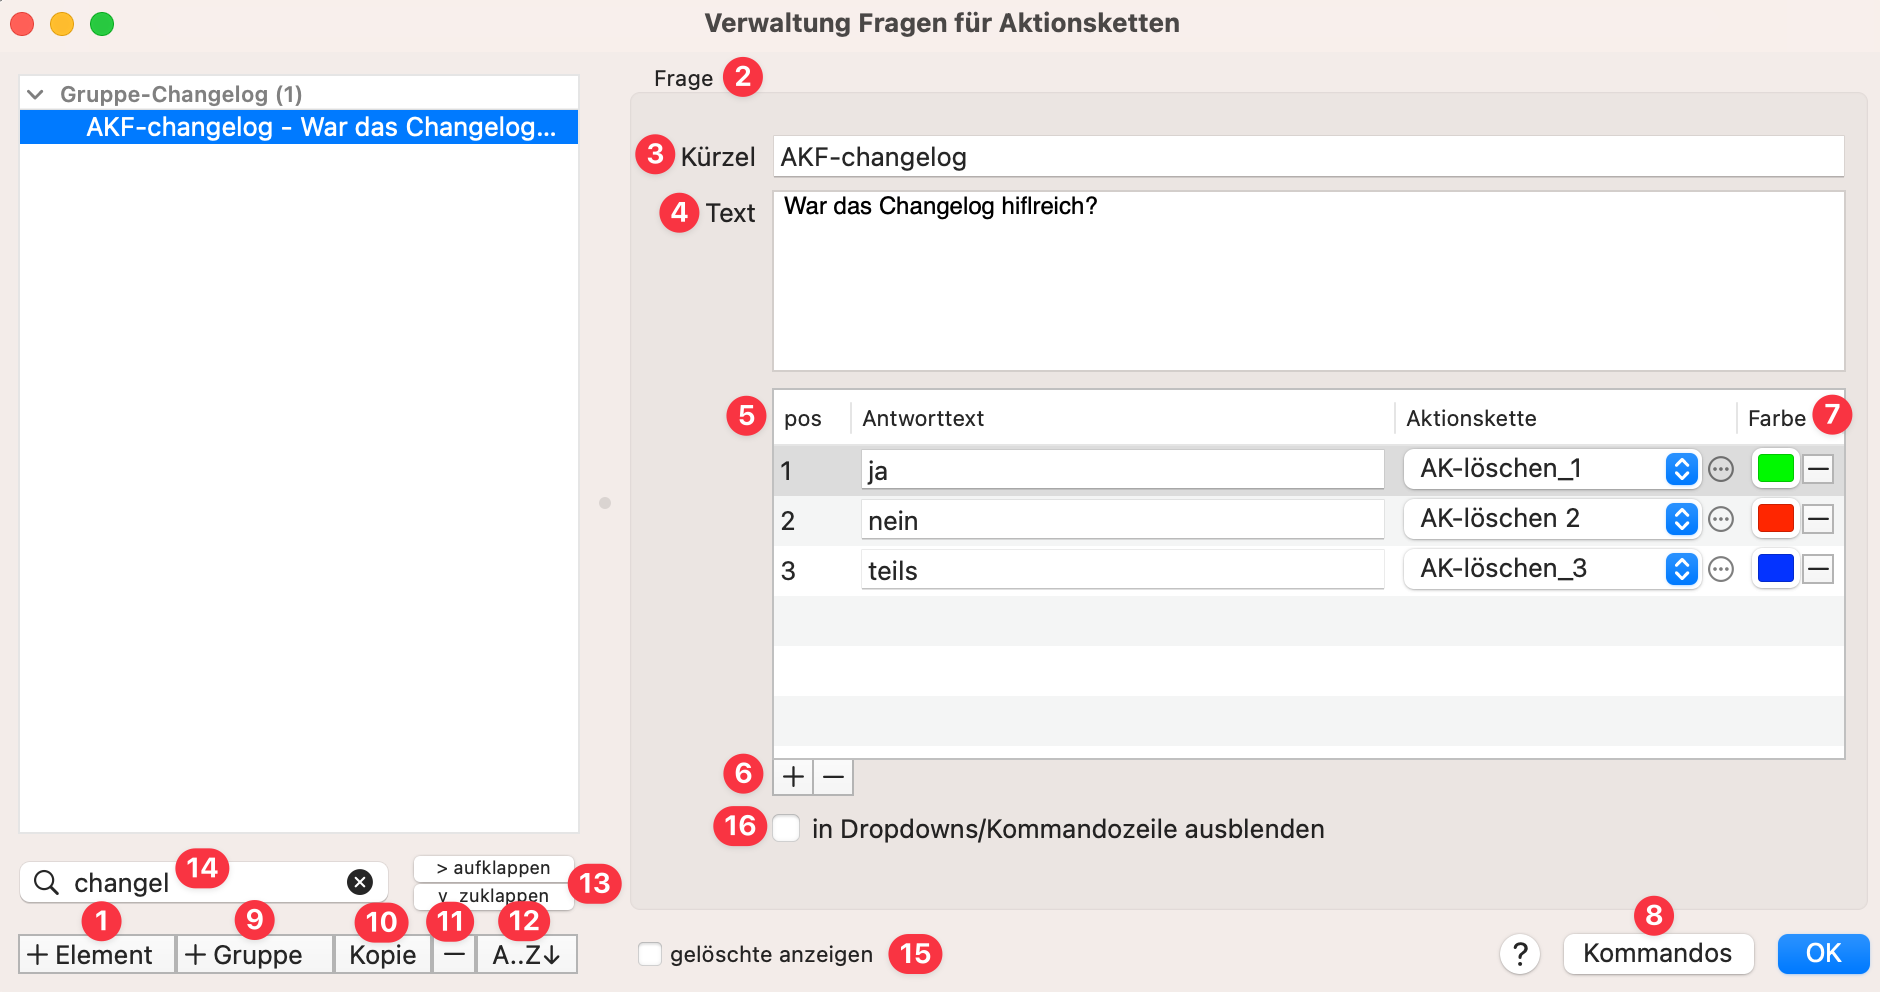
Task: Sort entries with the A..Z button
Action: coord(527,954)
